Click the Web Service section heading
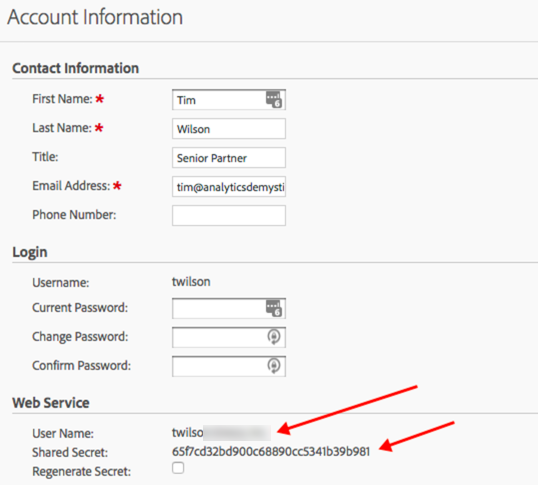 coord(51,403)
